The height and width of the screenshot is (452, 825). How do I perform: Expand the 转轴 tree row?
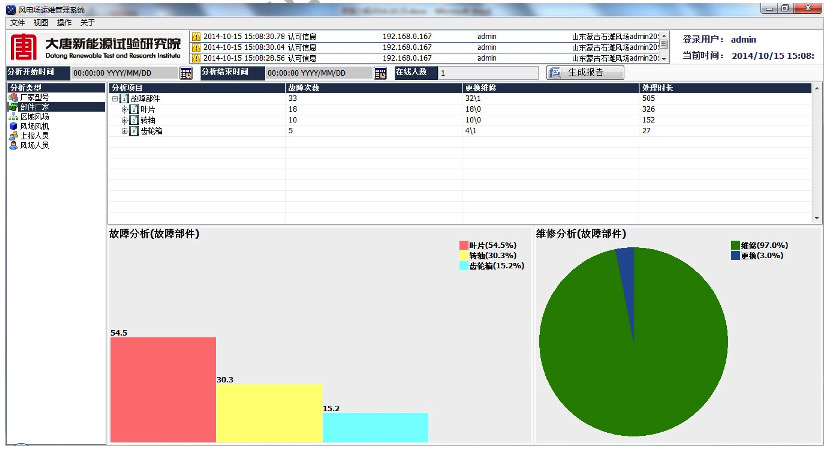125,120
